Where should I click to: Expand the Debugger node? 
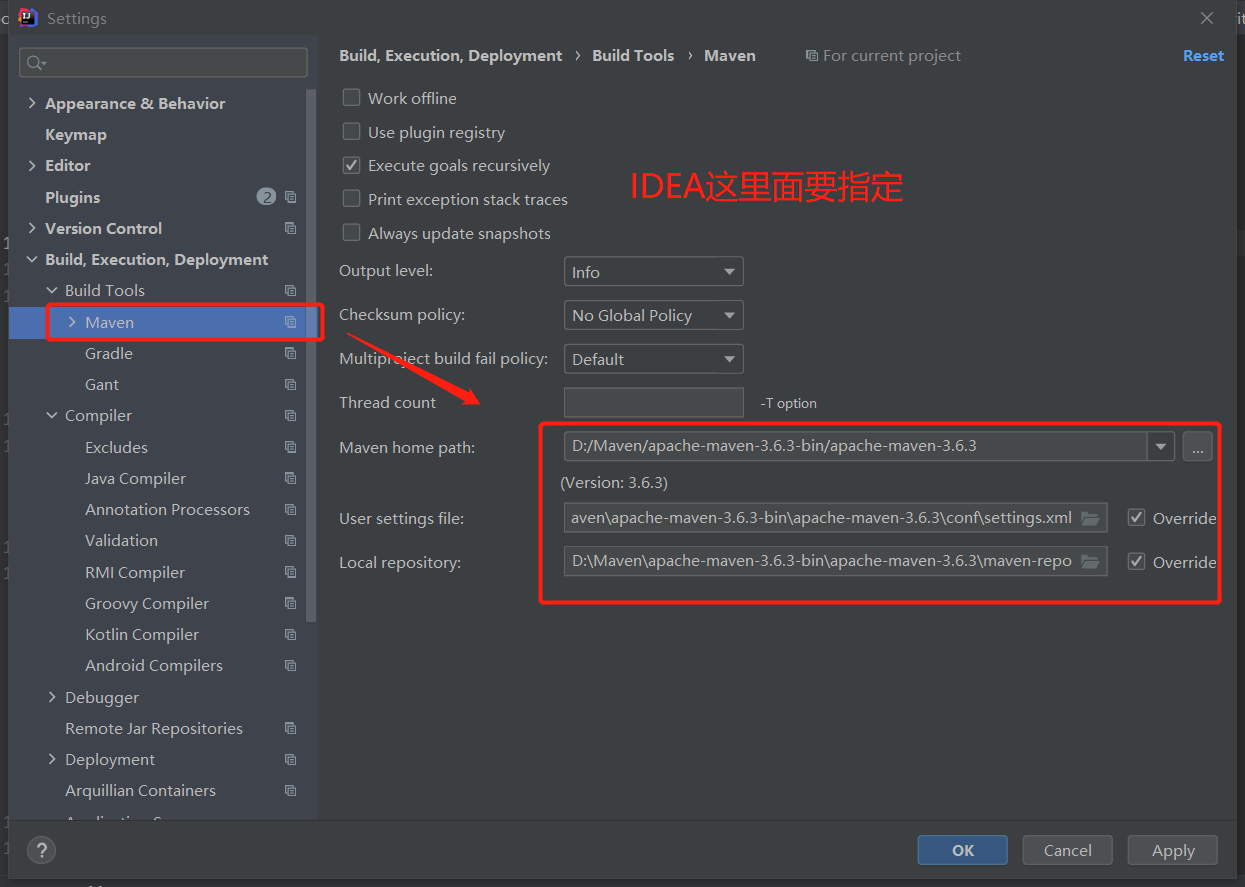tap(52, 697)
